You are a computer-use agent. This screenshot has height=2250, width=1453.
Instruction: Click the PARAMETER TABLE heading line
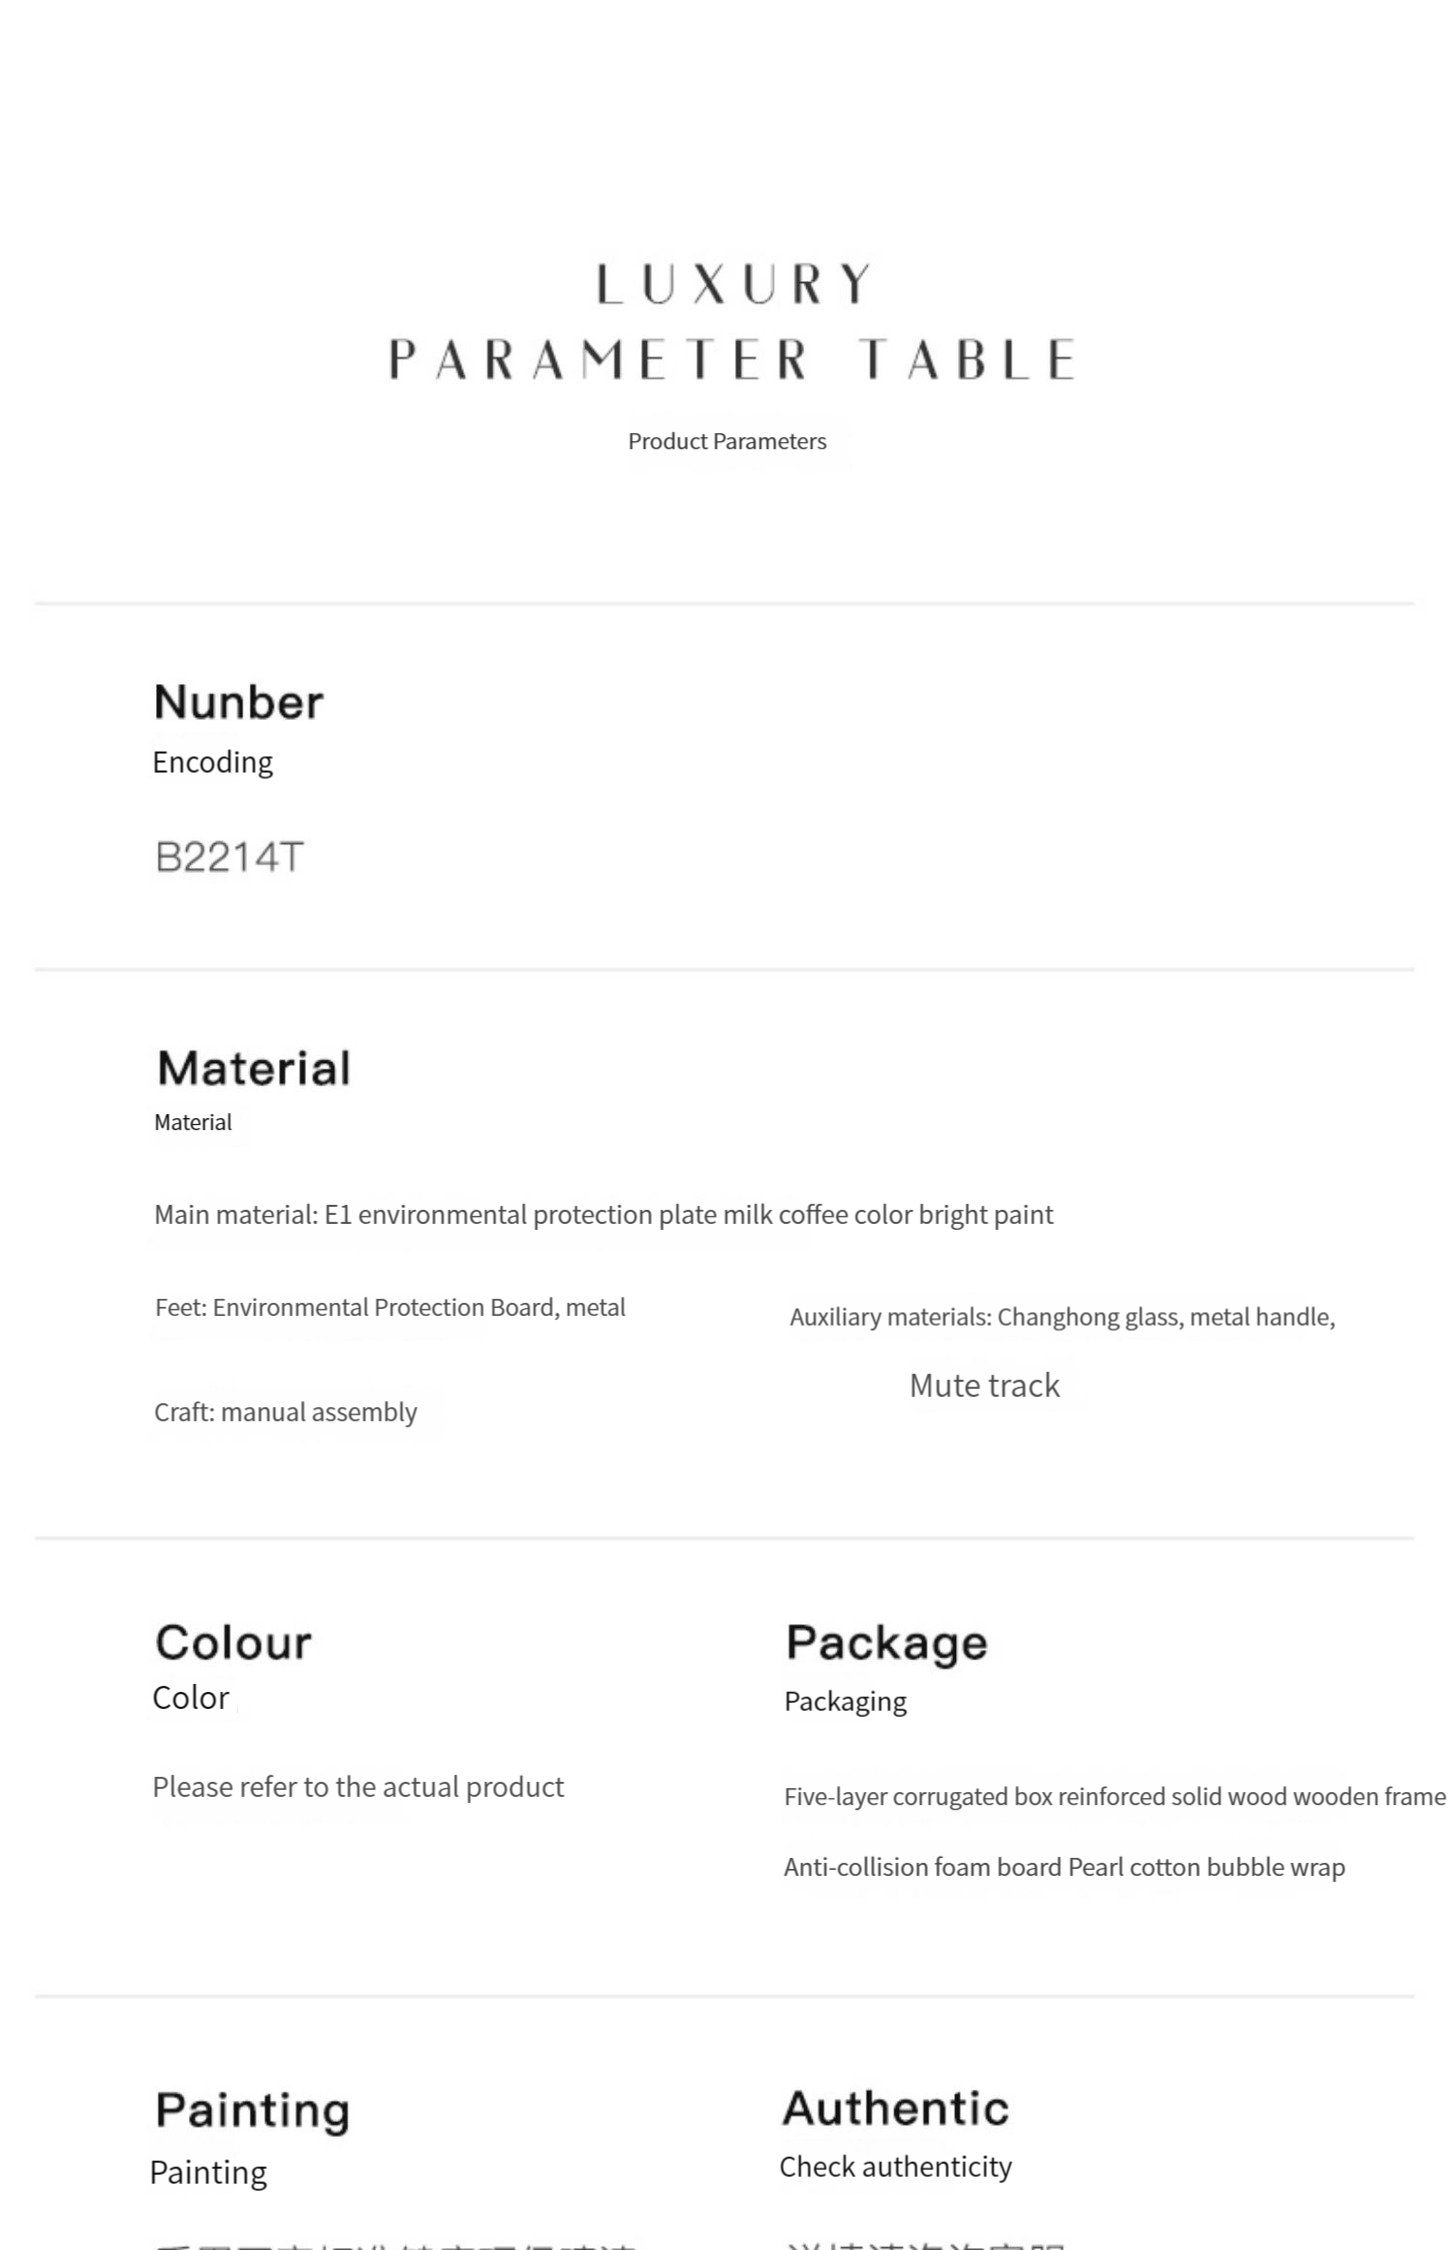pos(731,359)
